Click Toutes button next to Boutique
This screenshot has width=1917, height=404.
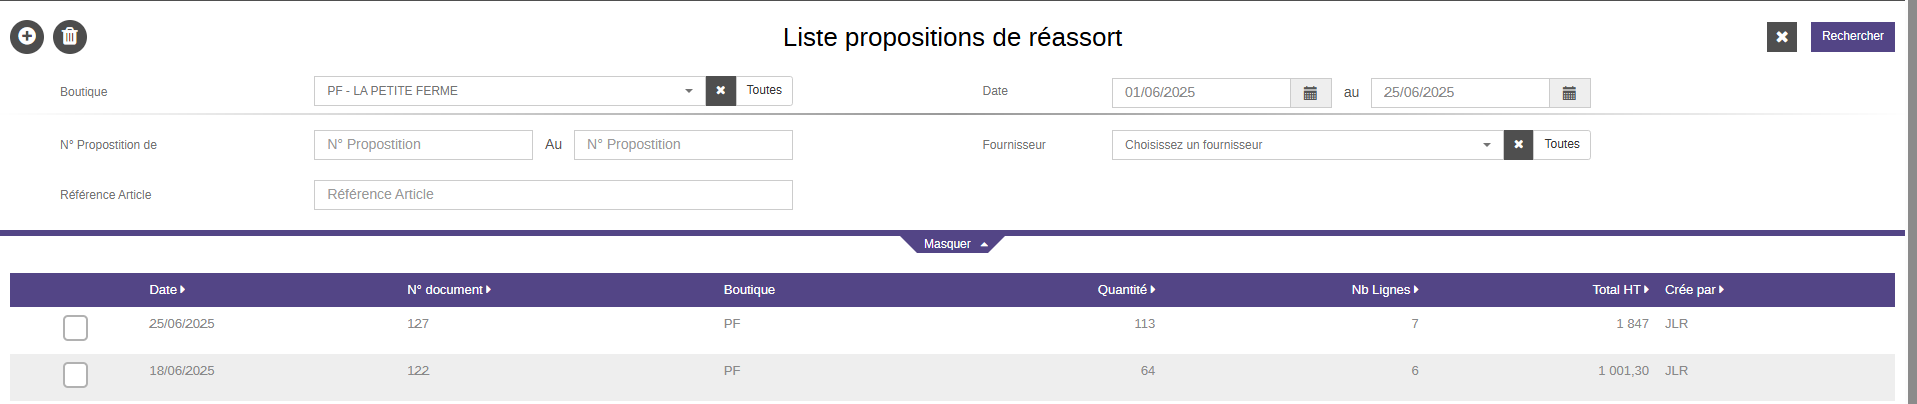click(764, 91)
